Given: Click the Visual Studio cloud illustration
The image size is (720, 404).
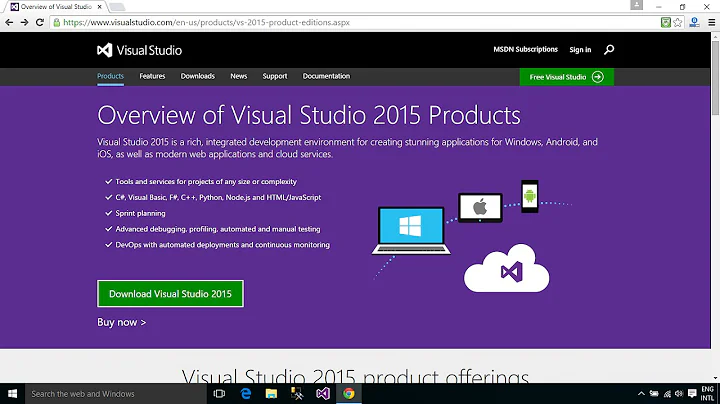Looking at the screenshot, I should tap(506, 269).
